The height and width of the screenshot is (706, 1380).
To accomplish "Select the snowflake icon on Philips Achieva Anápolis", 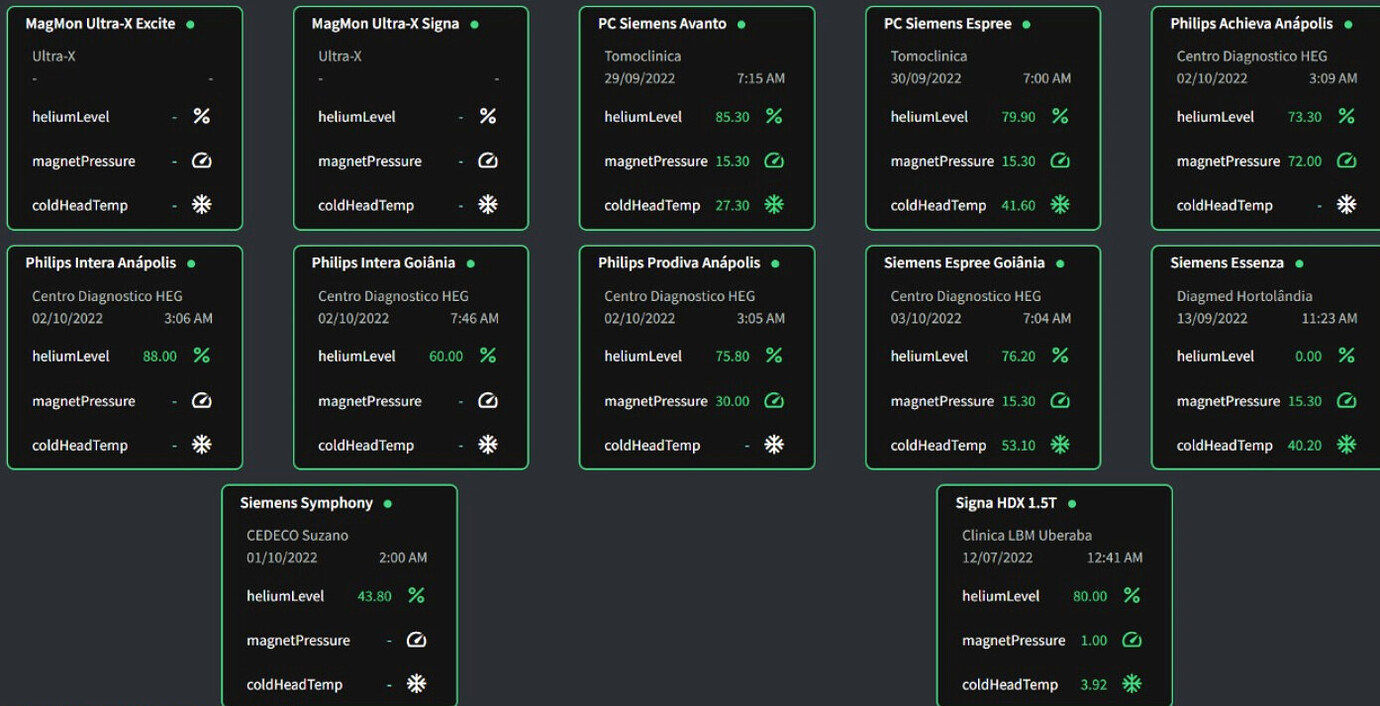I will tap(1347, 205).
